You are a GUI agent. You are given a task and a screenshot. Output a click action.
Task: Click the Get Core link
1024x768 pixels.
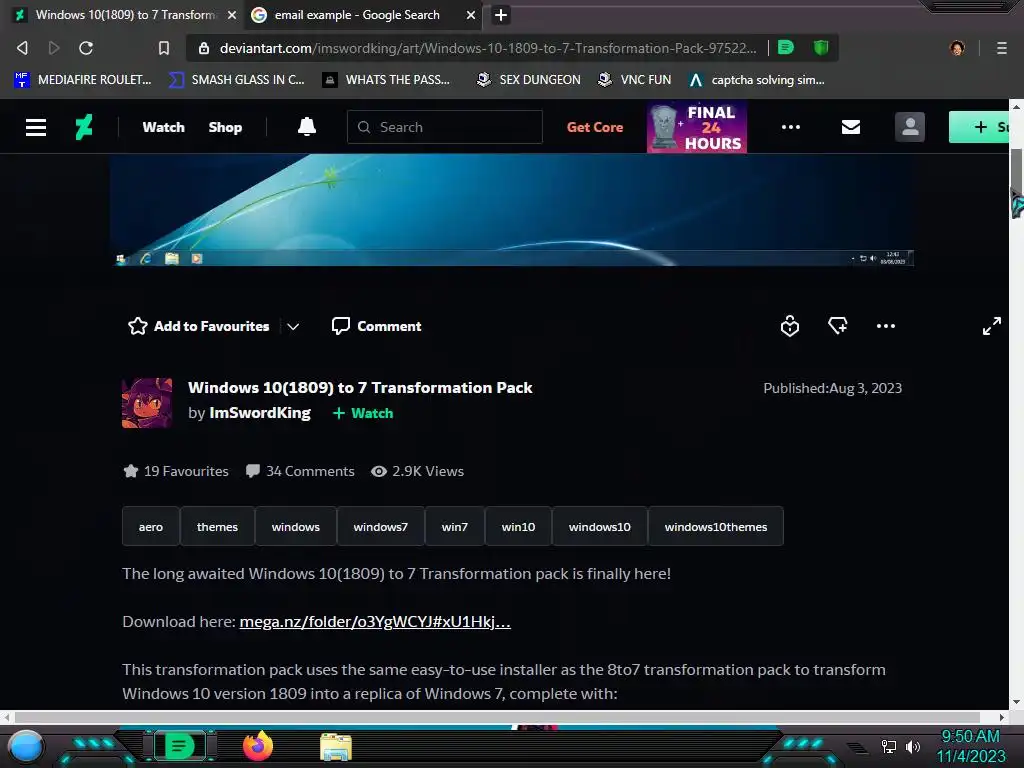point(595,127)
